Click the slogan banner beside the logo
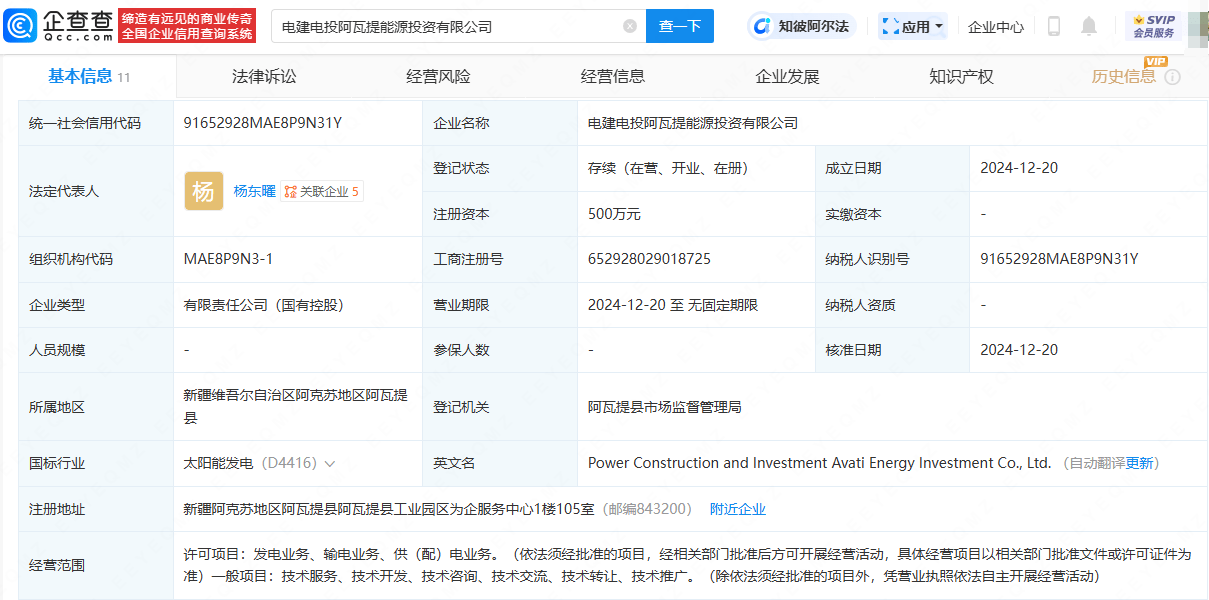This screenshot has height=600, width=1209. (x=187, y=26)
